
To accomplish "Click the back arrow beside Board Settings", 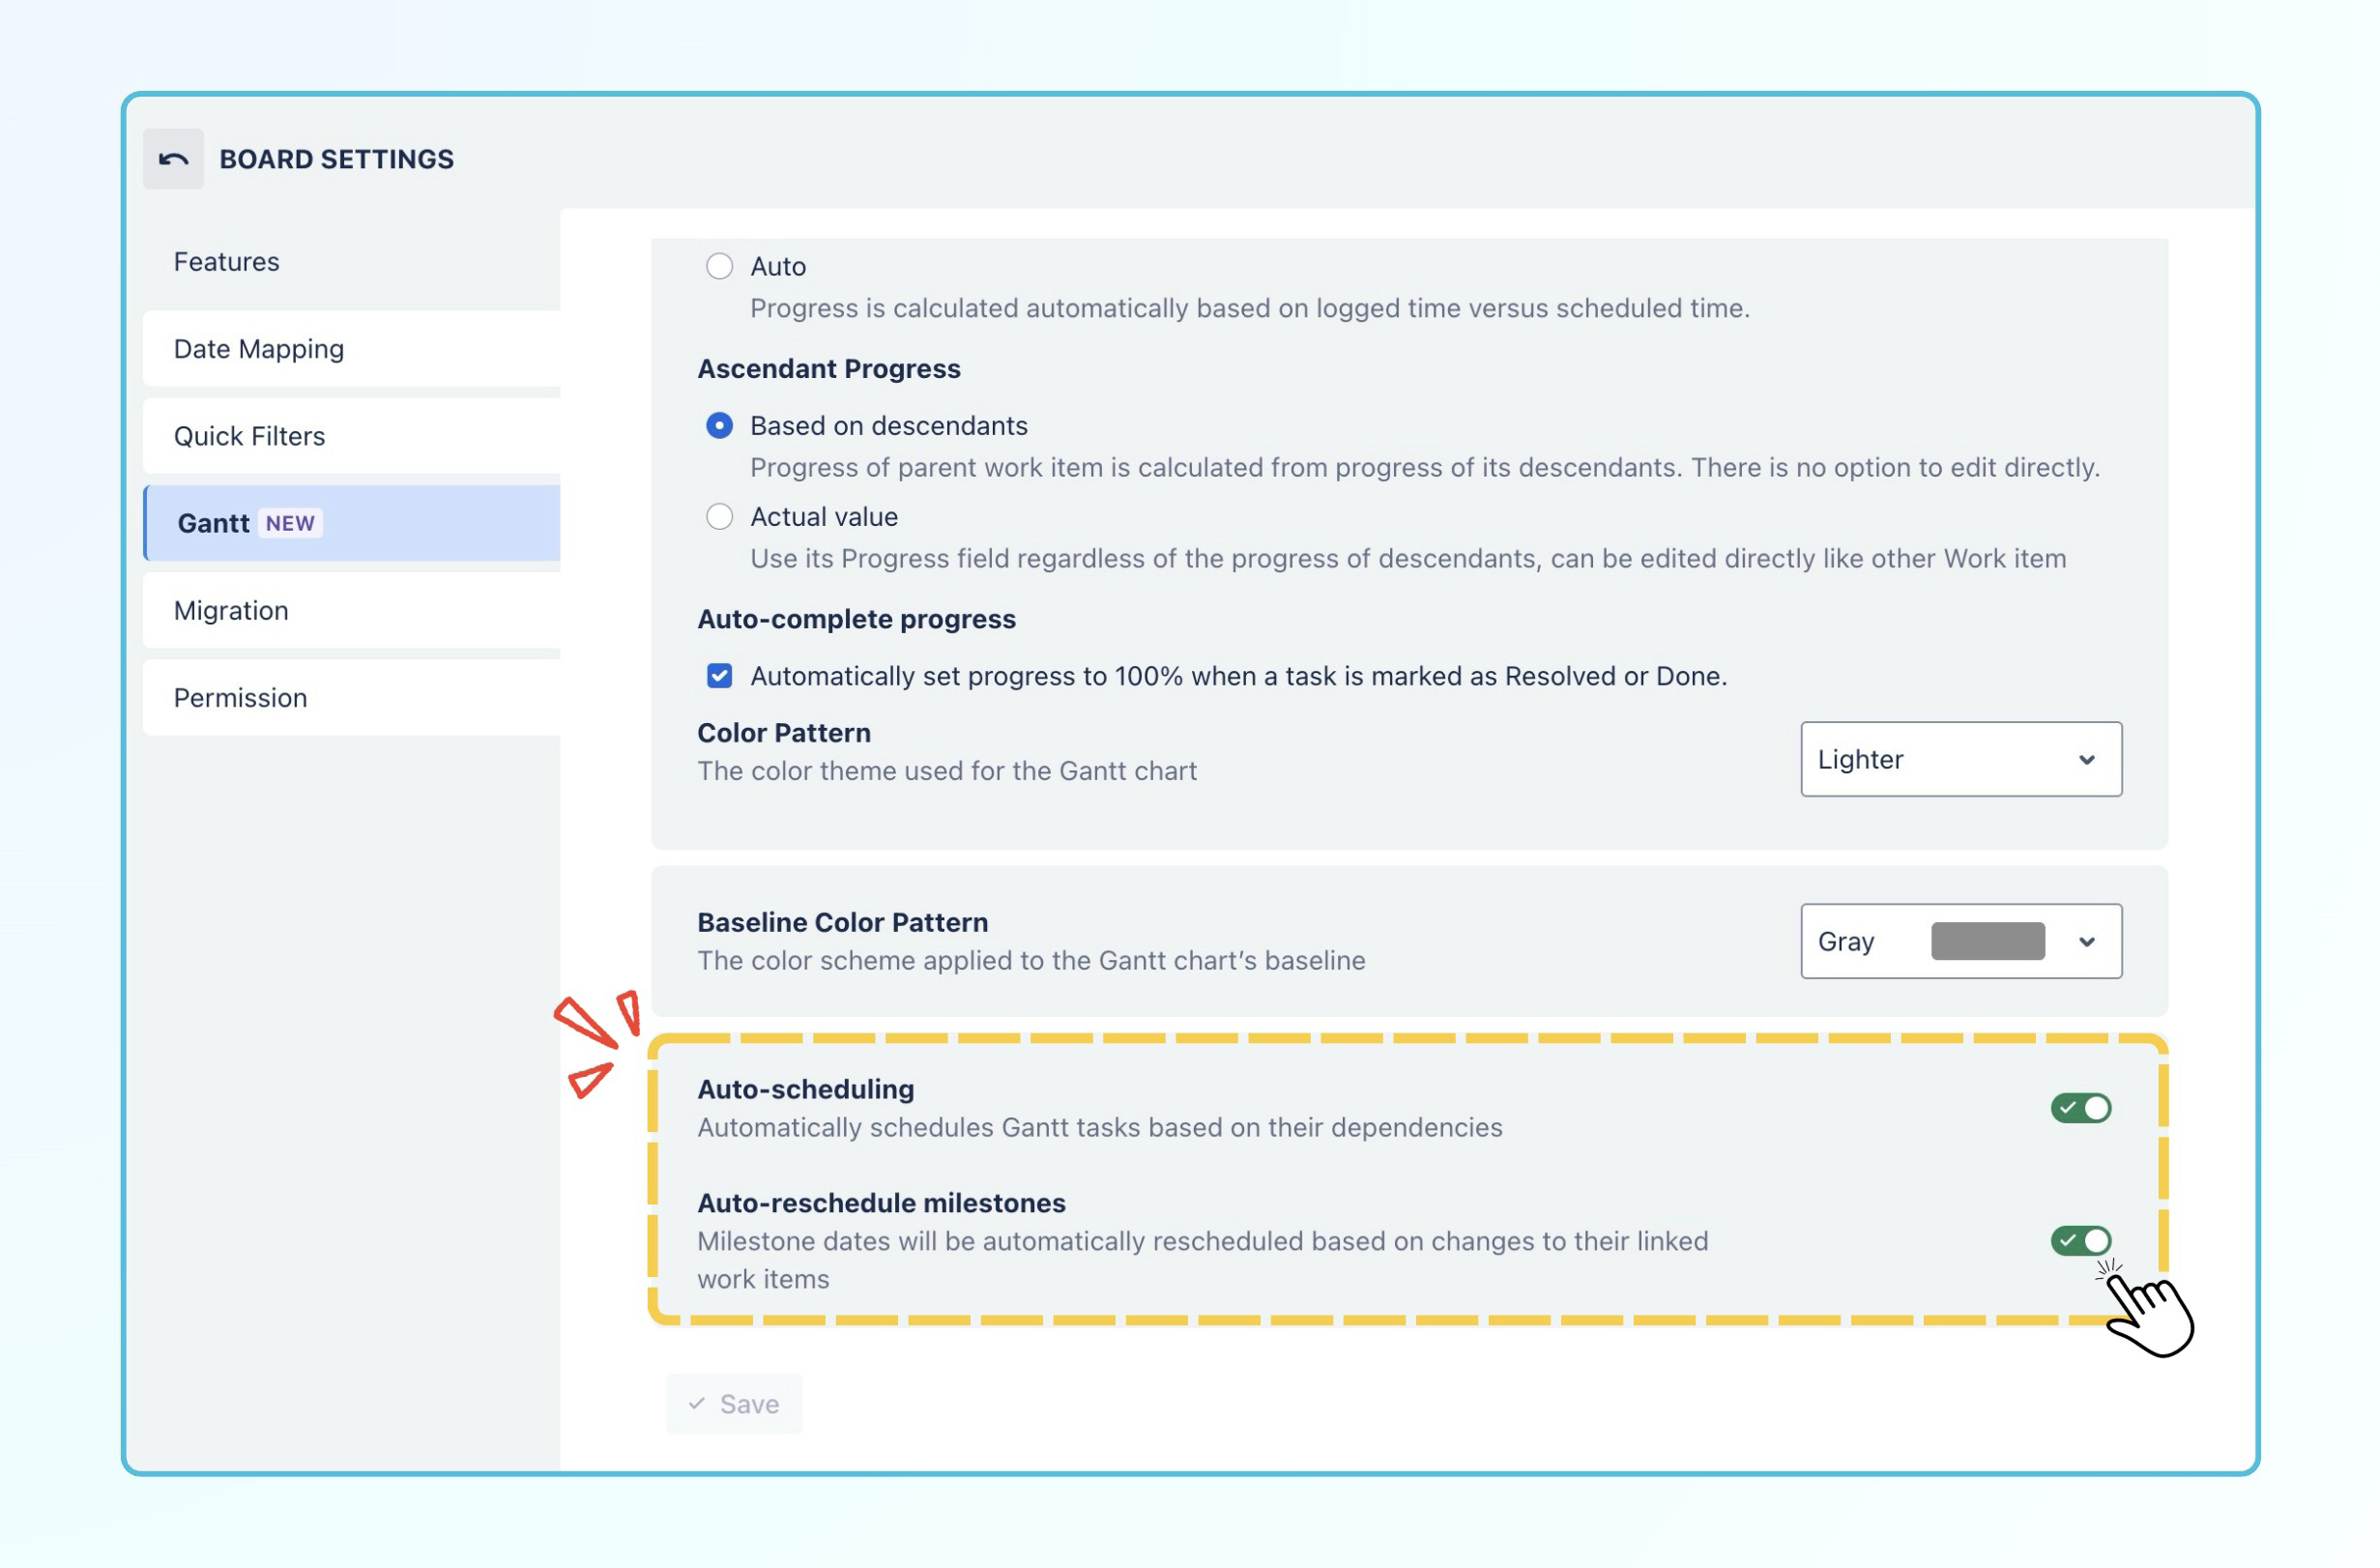I will click(x=173, y=159).
